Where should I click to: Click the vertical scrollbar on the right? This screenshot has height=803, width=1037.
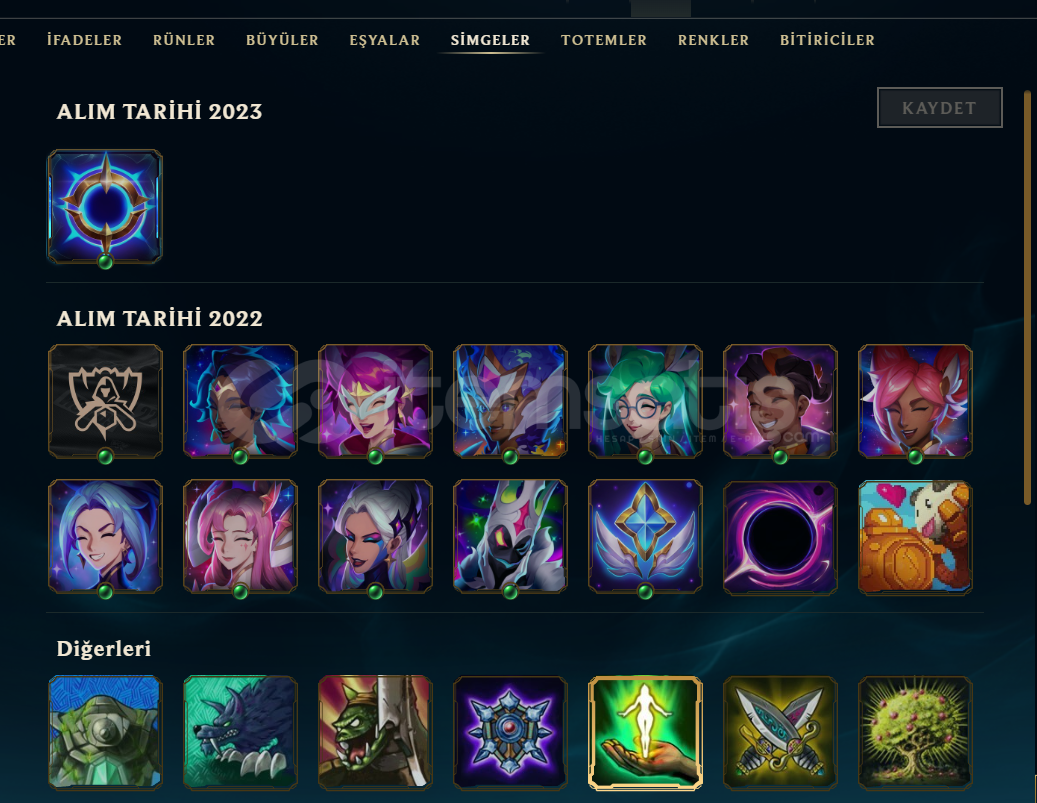click(1027, 298)
